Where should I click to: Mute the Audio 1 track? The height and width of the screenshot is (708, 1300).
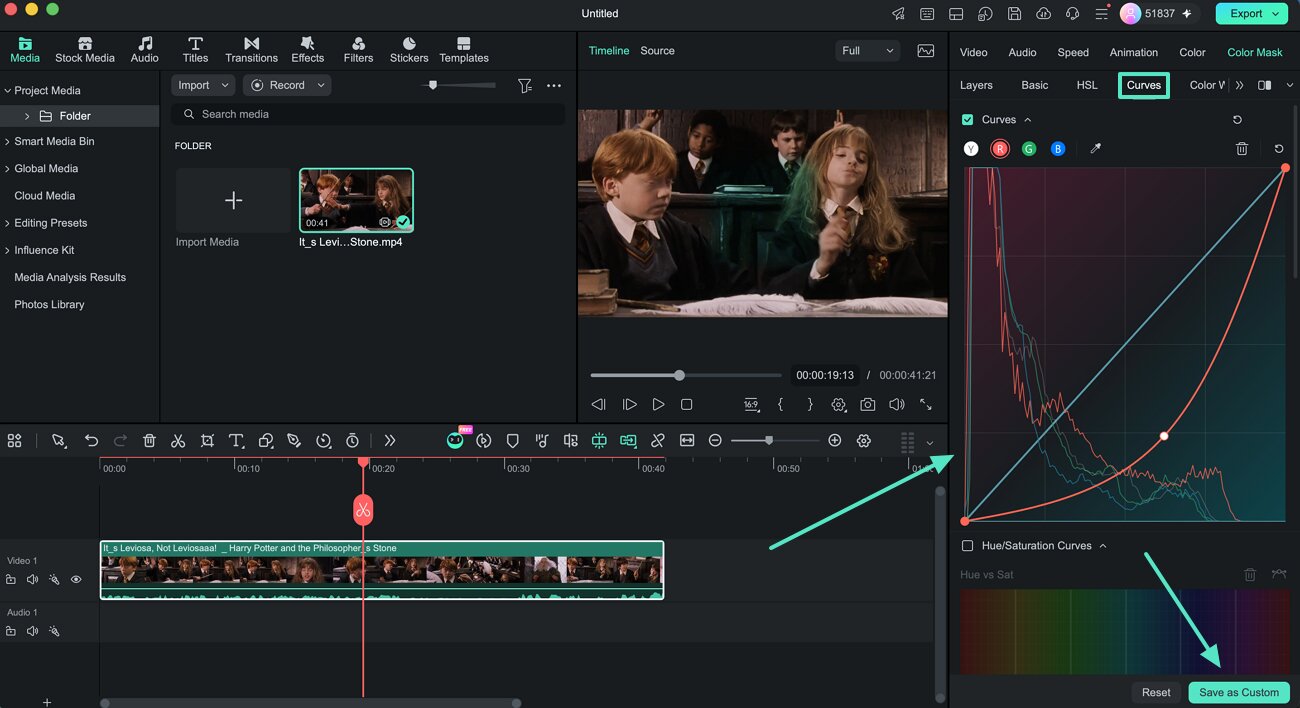[32, 632]
